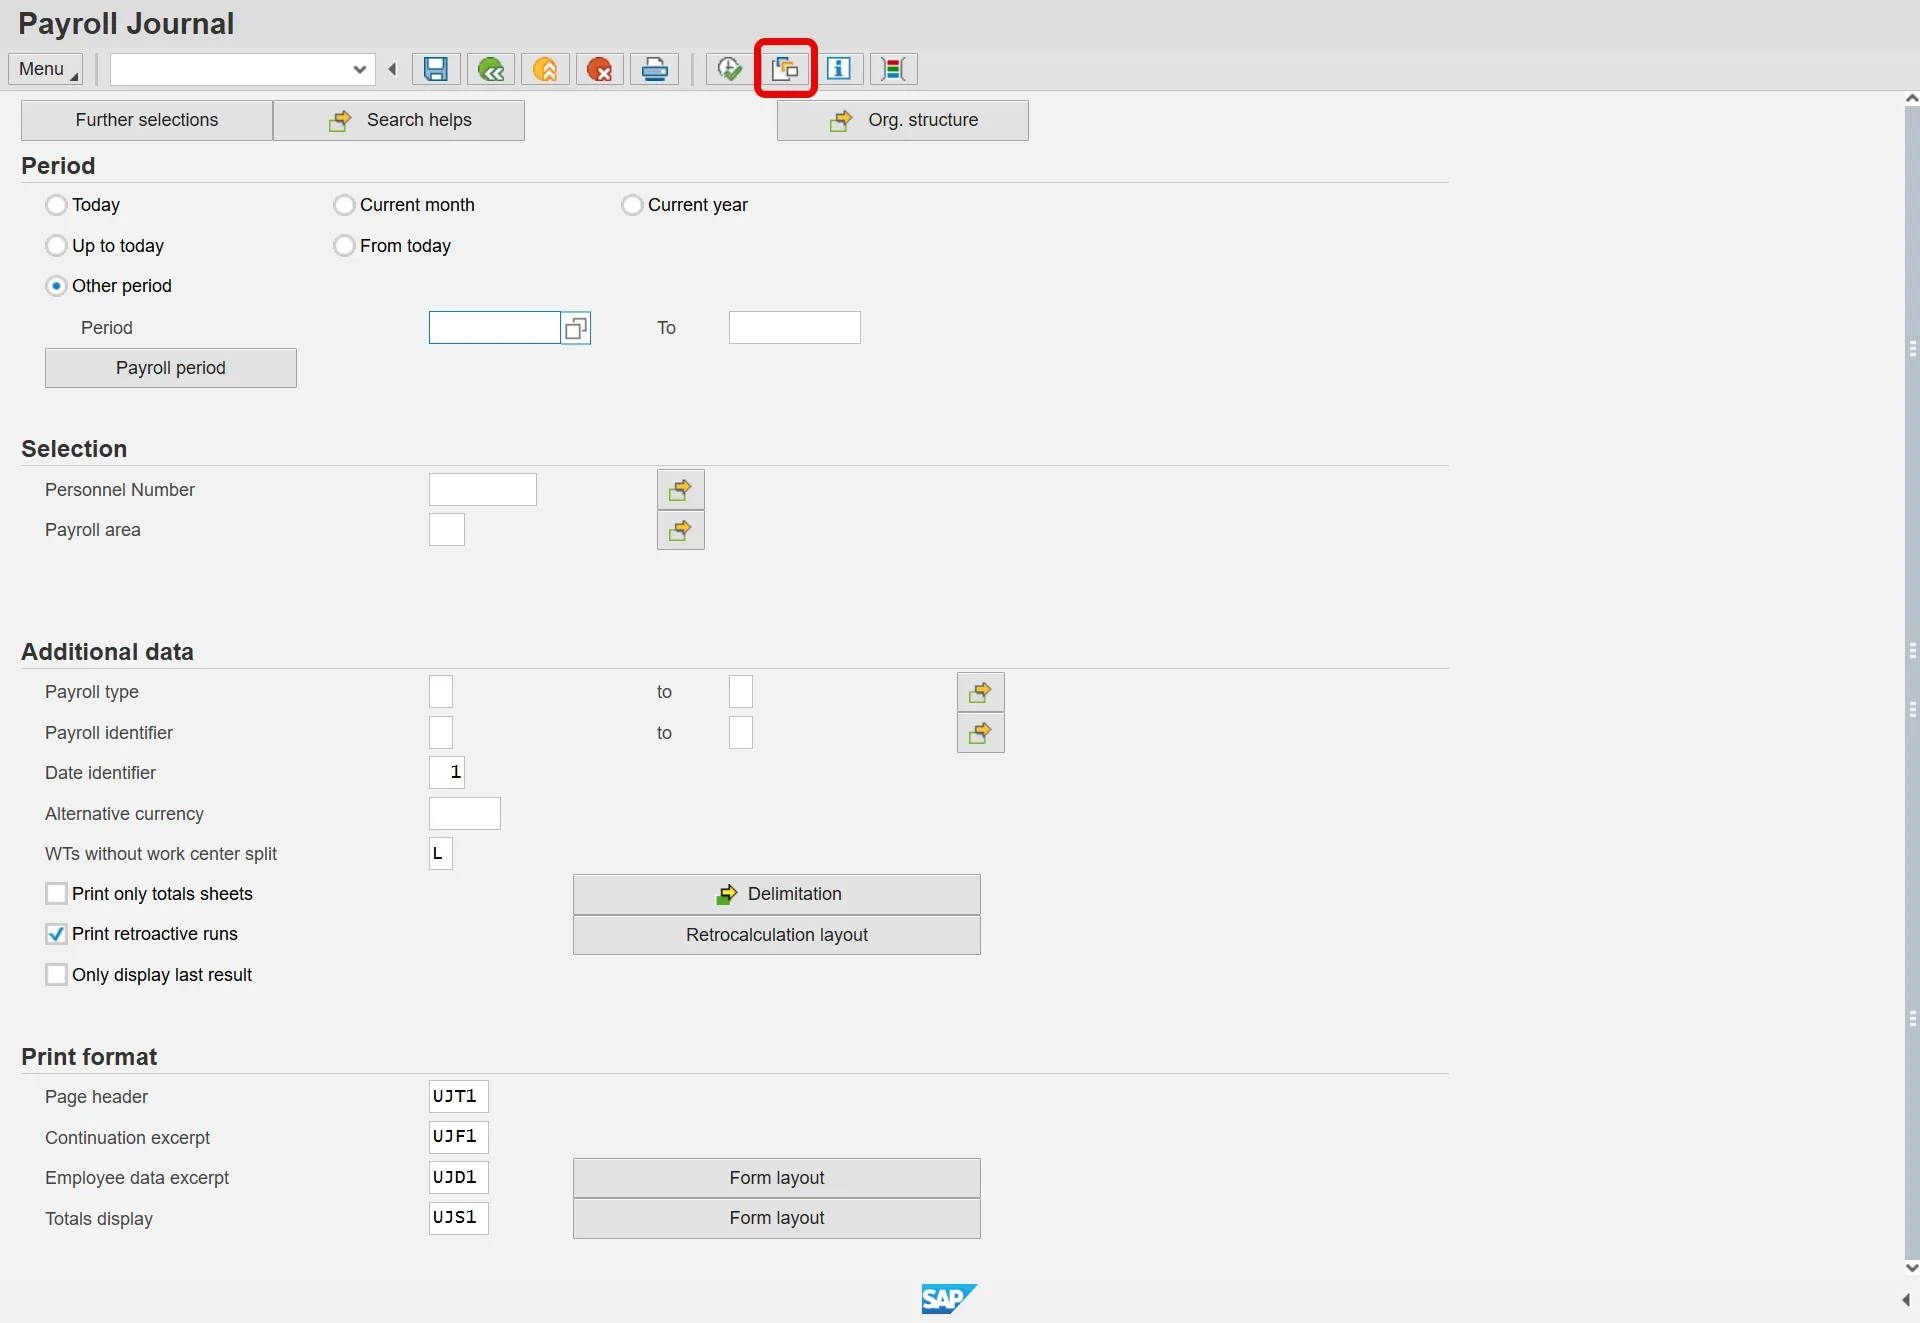Uncheck Print retroactive runs checkbox

(x=57, y=934)
